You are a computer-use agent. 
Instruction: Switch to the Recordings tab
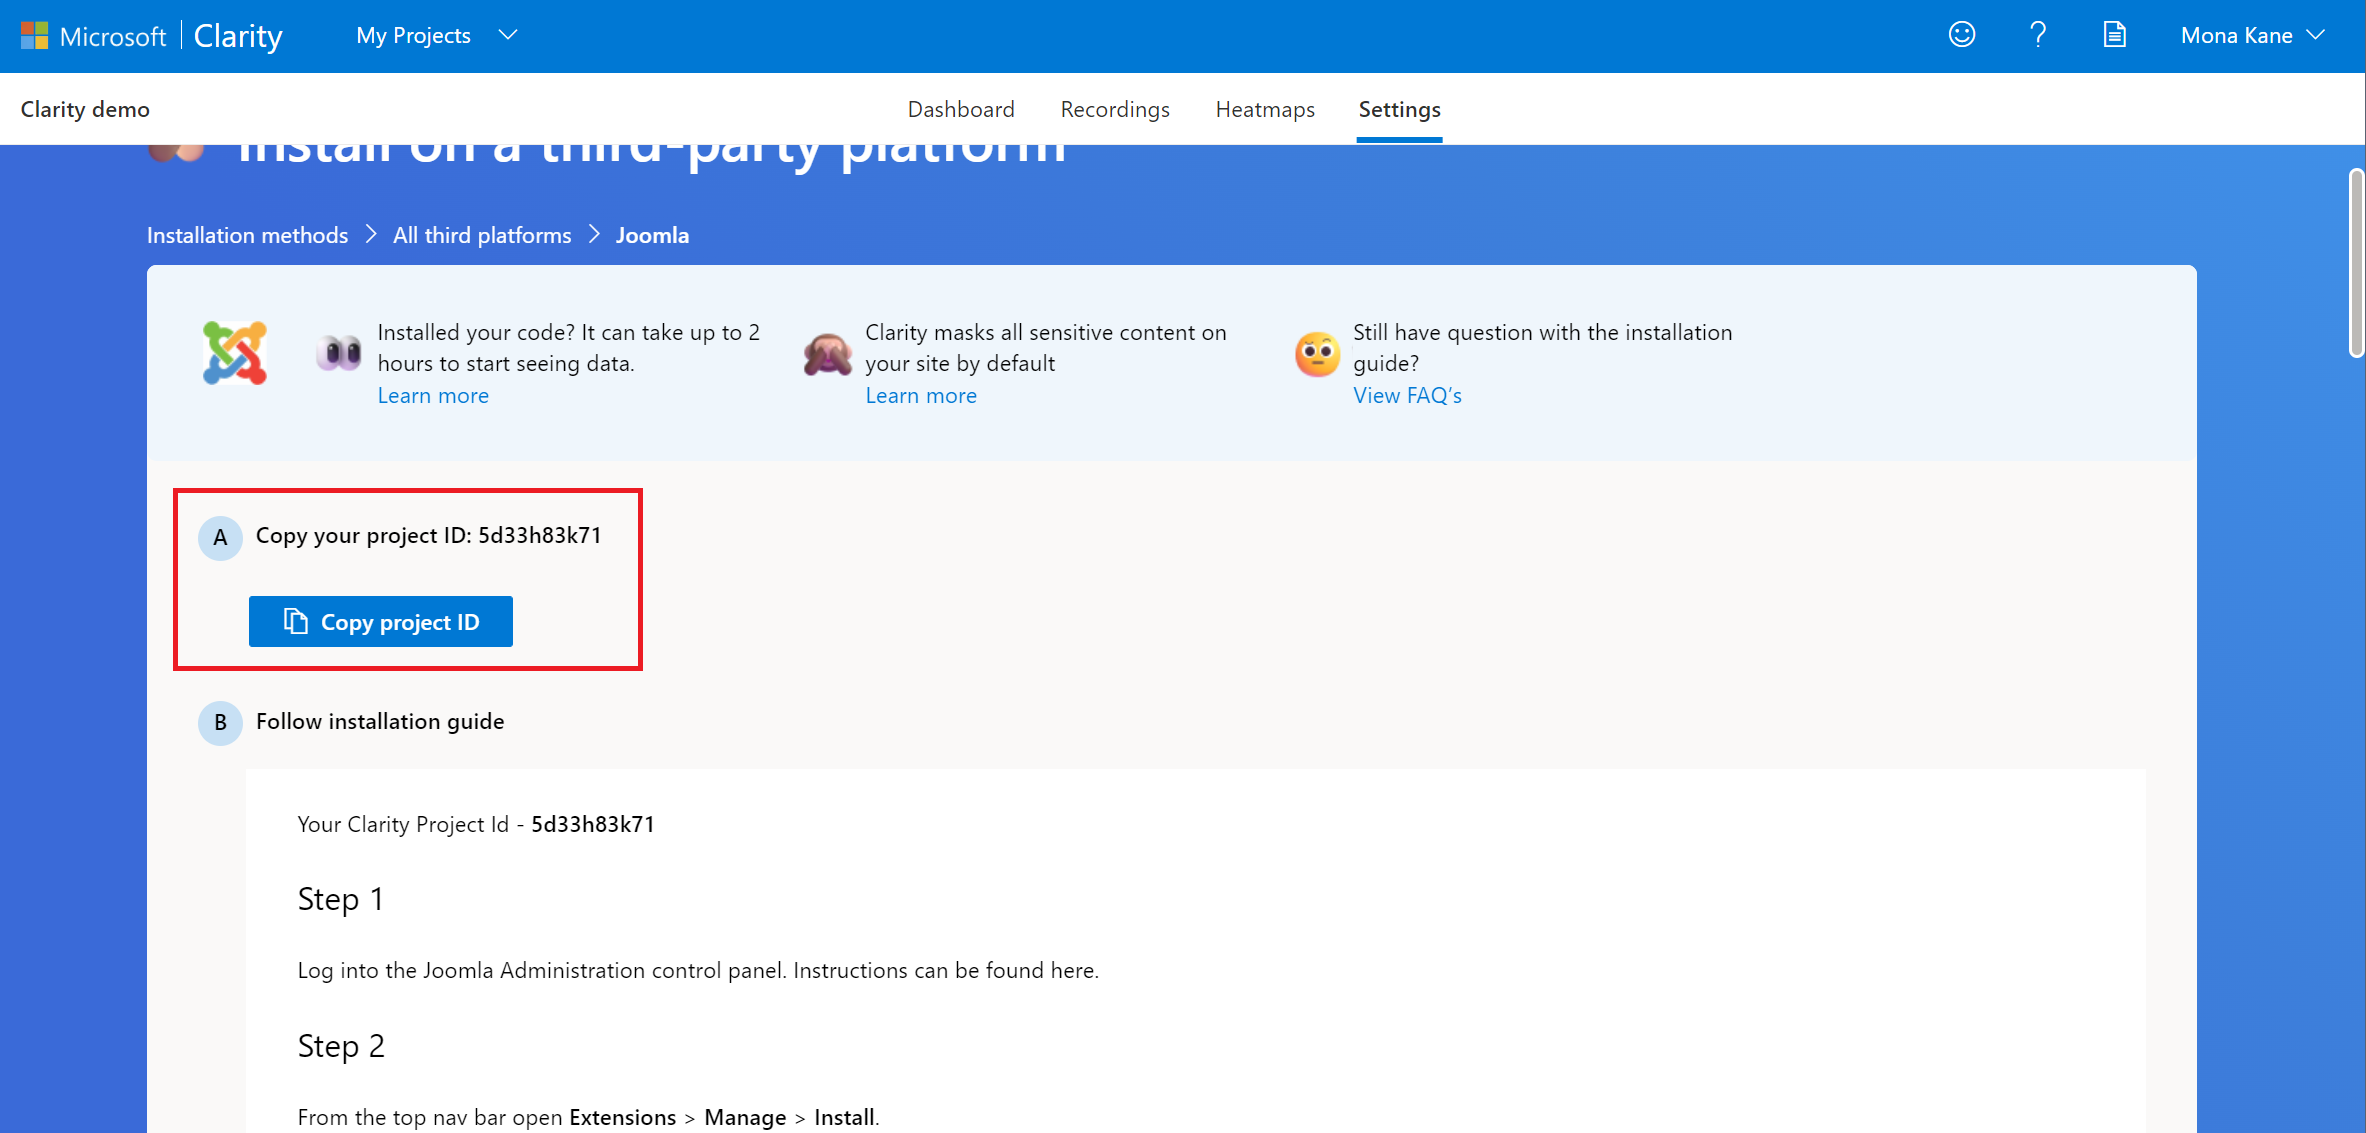point(1115,109)
